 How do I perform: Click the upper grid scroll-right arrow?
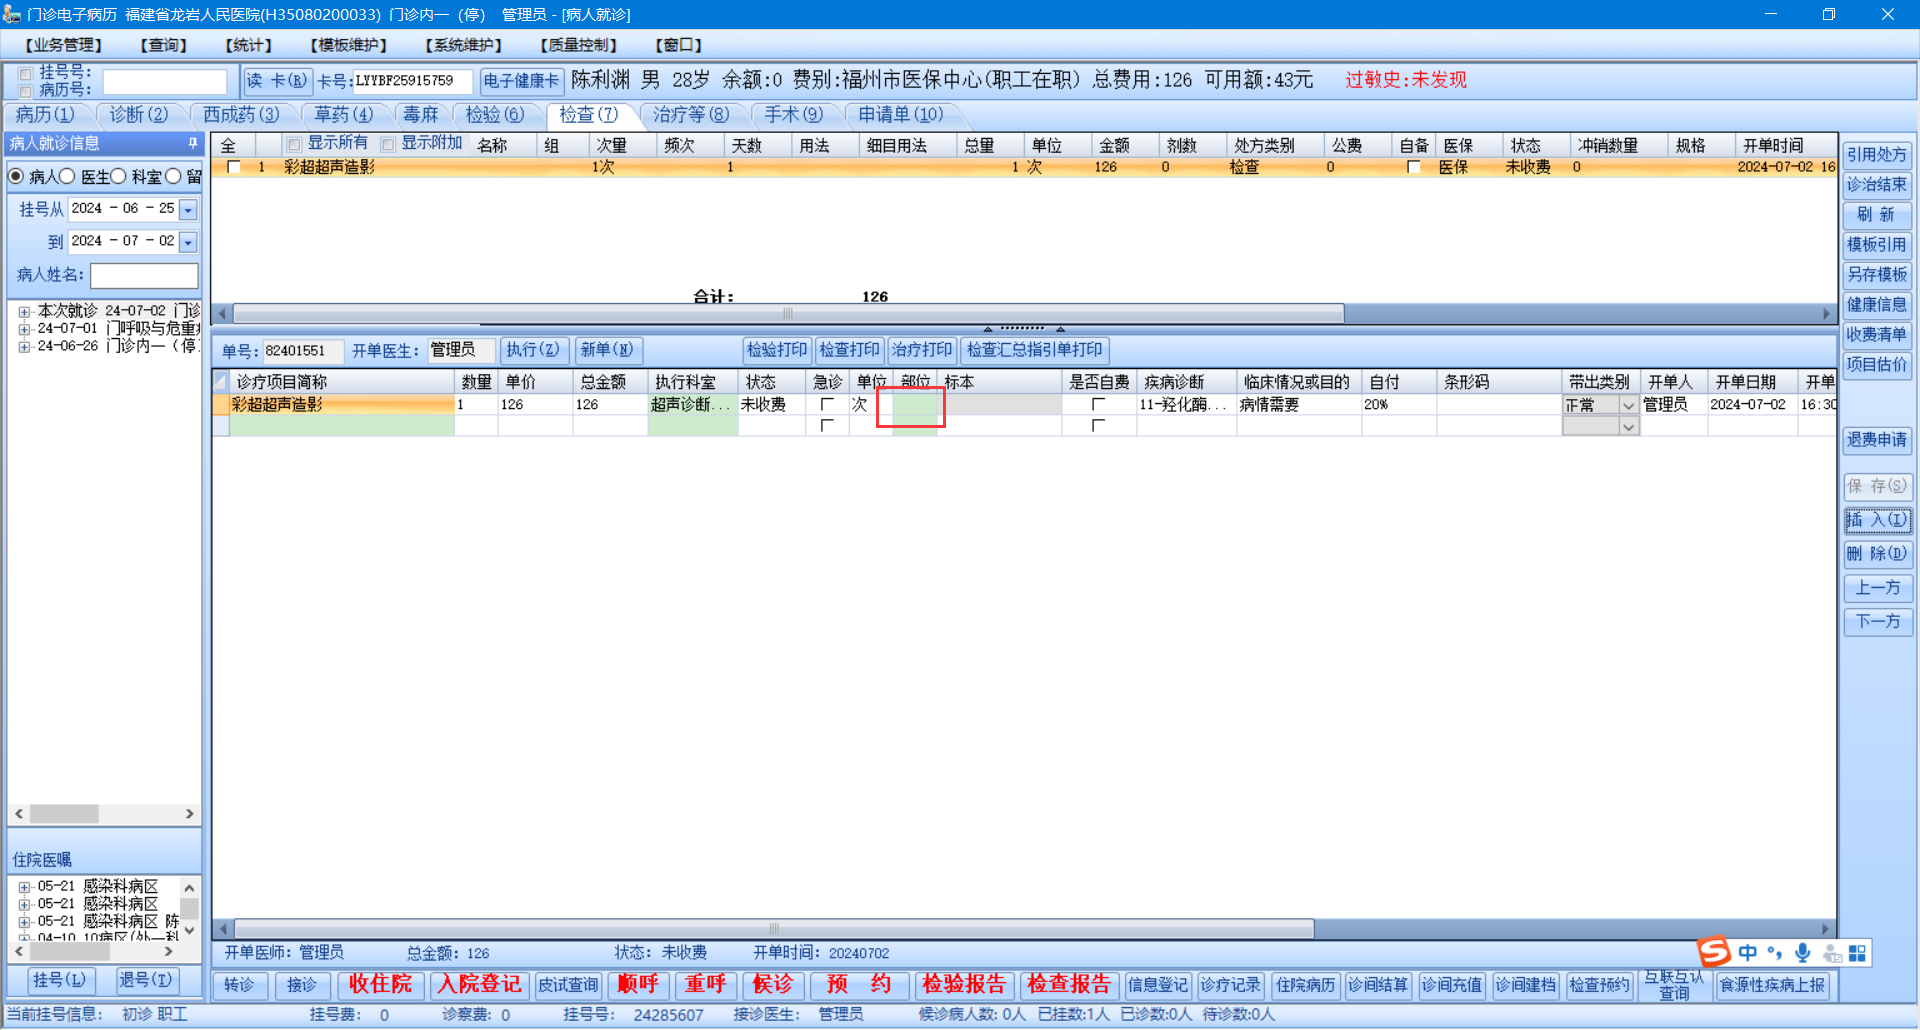click(x=1826, y=314)
